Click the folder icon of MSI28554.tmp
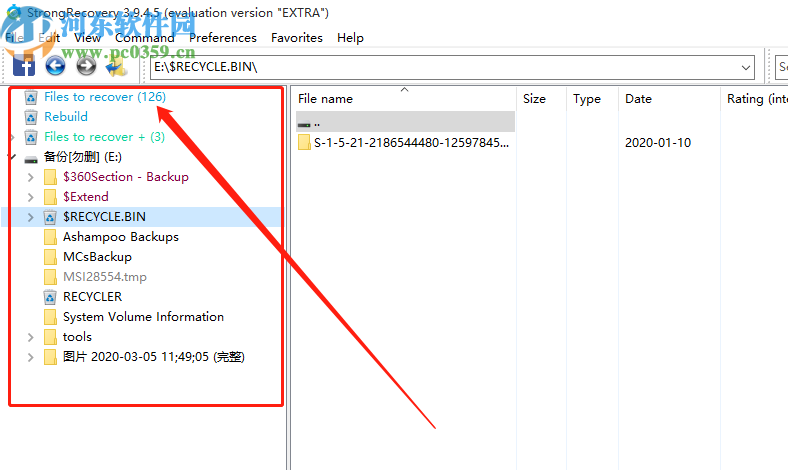Image resolution: width=788 pixels, height=470 pixels. 50,277
